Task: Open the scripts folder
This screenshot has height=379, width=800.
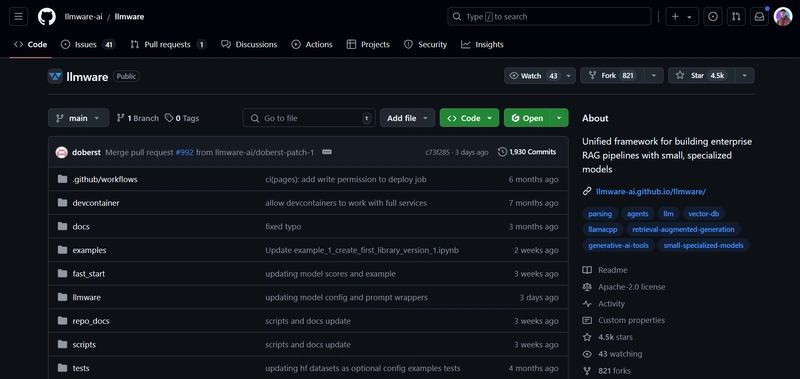Action: point(84,345)
